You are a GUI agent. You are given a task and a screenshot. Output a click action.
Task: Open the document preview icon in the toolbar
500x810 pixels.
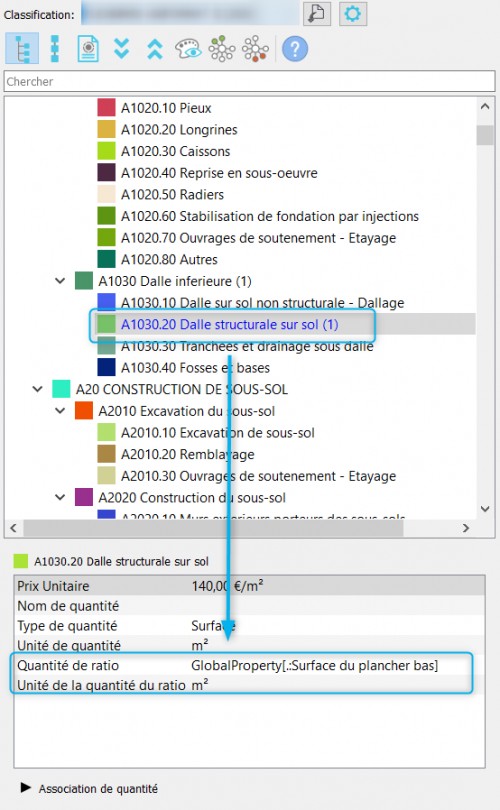[x=88, y=49]
